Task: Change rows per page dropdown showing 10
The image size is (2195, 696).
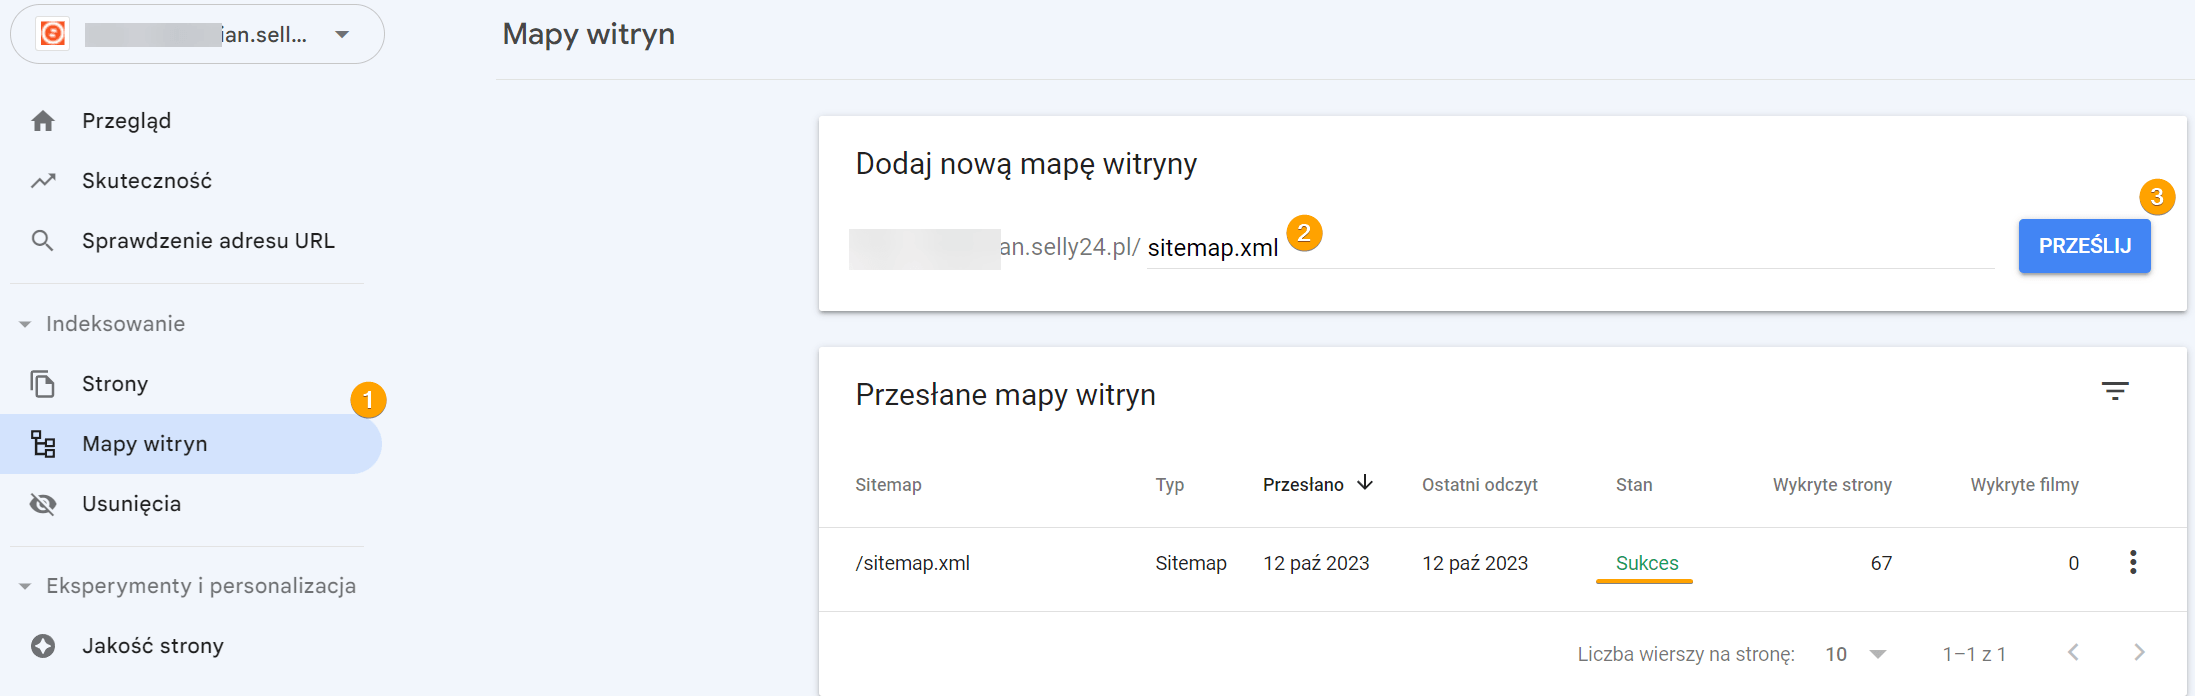Action: [x=1855, y=654]
